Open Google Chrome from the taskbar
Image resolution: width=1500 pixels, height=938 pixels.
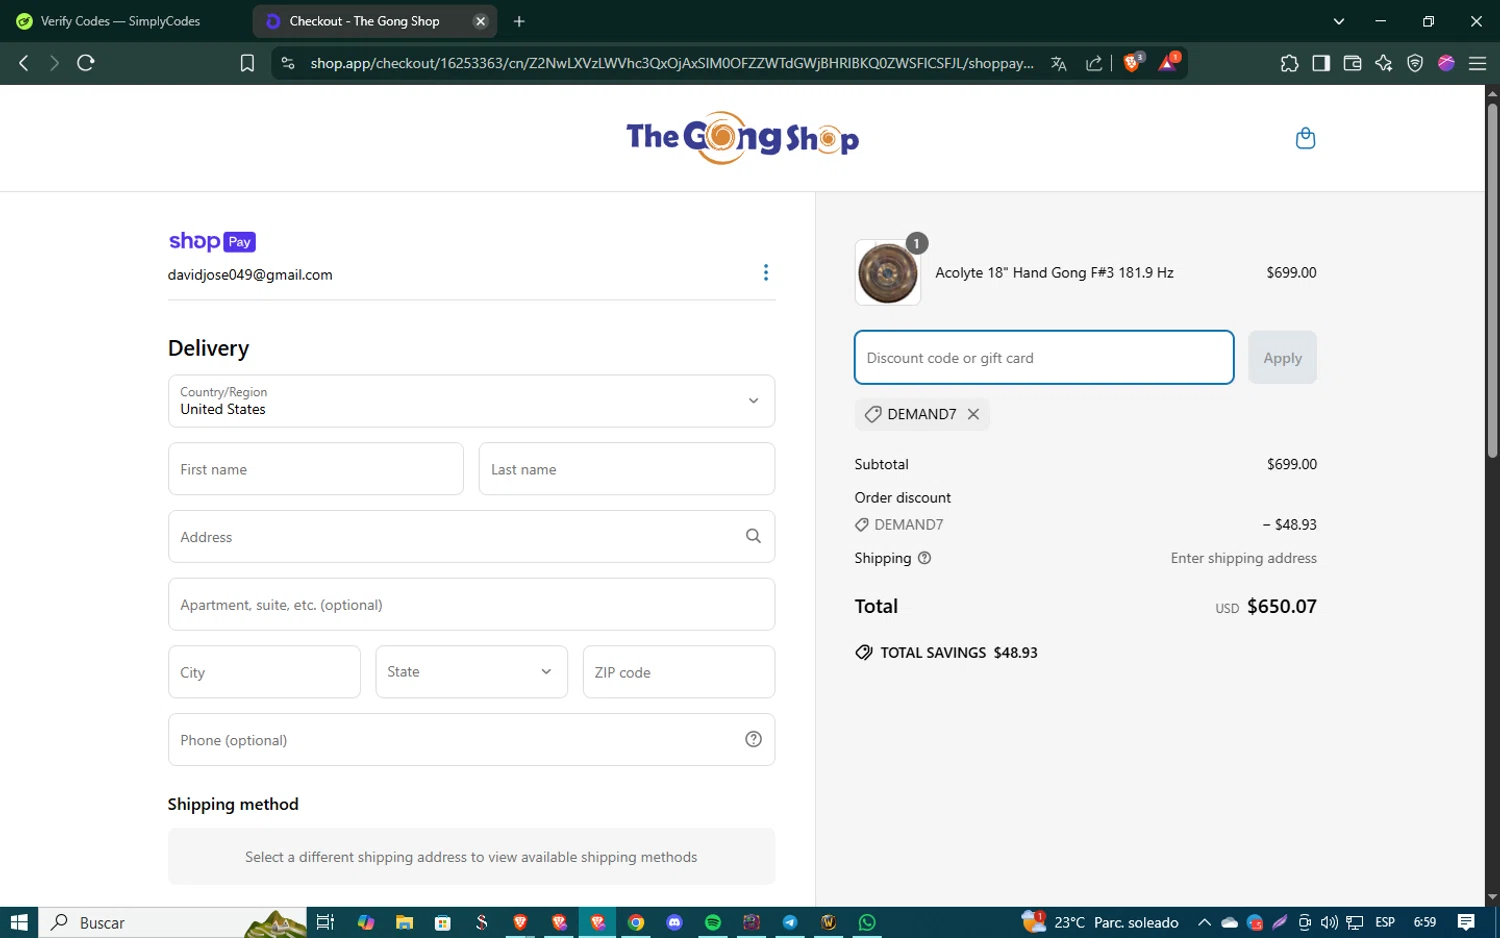pos(636,922)
